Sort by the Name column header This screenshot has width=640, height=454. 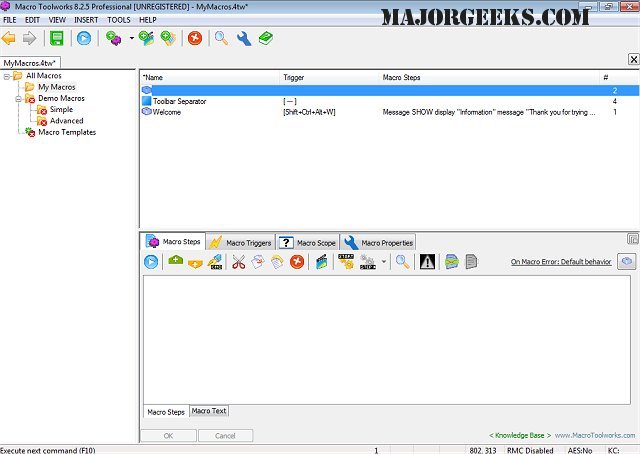210,78
